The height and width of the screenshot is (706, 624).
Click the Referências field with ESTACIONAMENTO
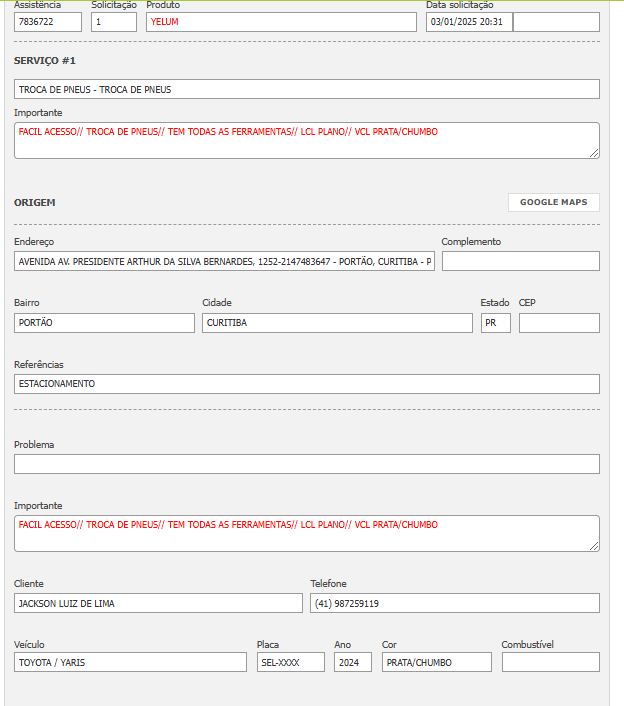coord(307,384)
